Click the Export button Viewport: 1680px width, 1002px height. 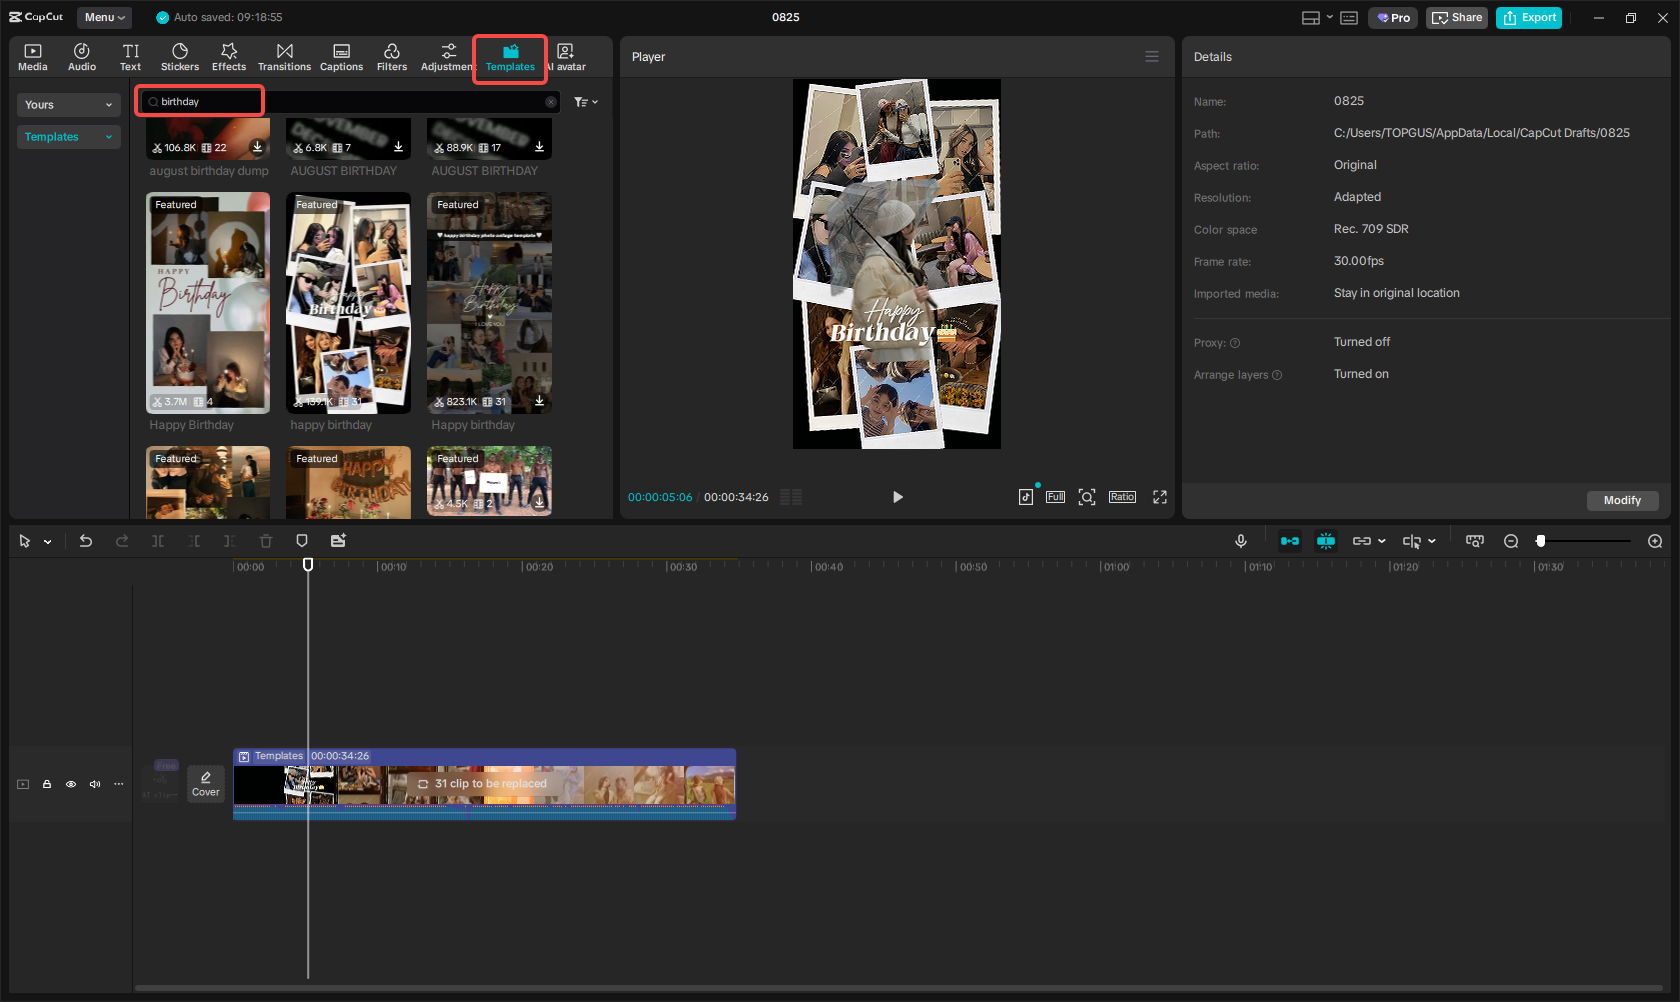[1528, 17]
